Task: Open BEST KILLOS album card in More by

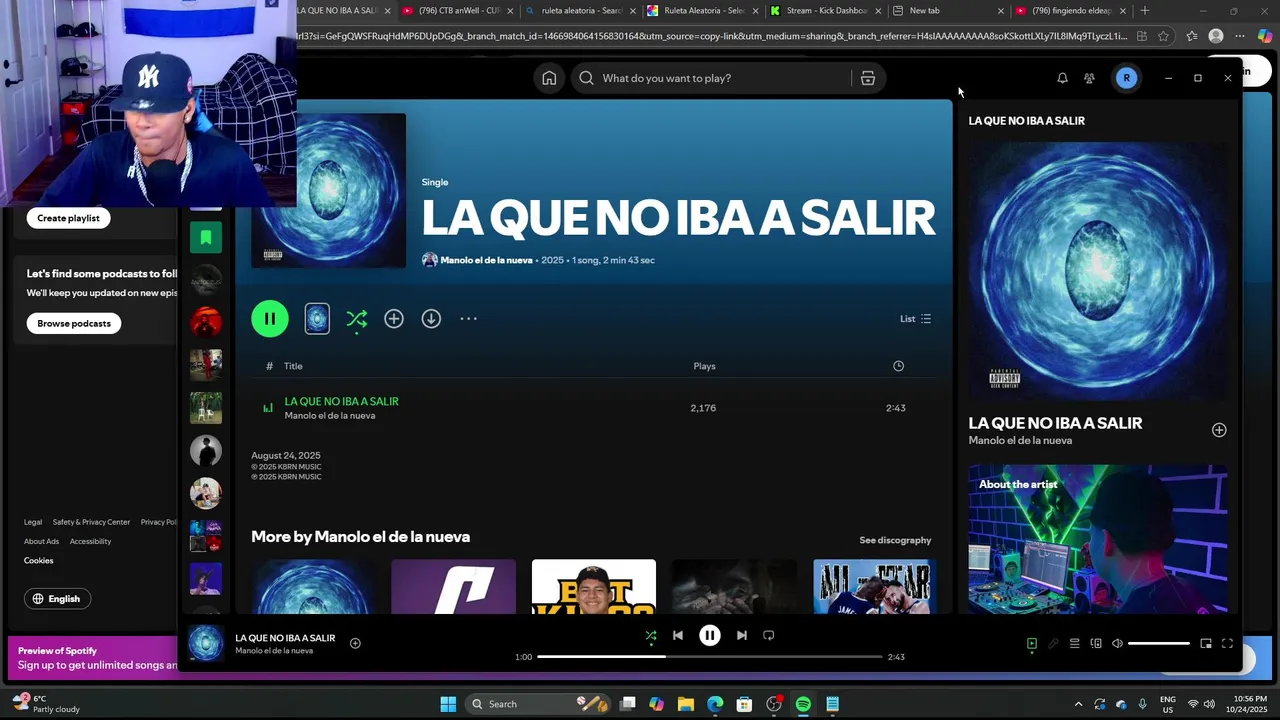Action: coord(594,587)
